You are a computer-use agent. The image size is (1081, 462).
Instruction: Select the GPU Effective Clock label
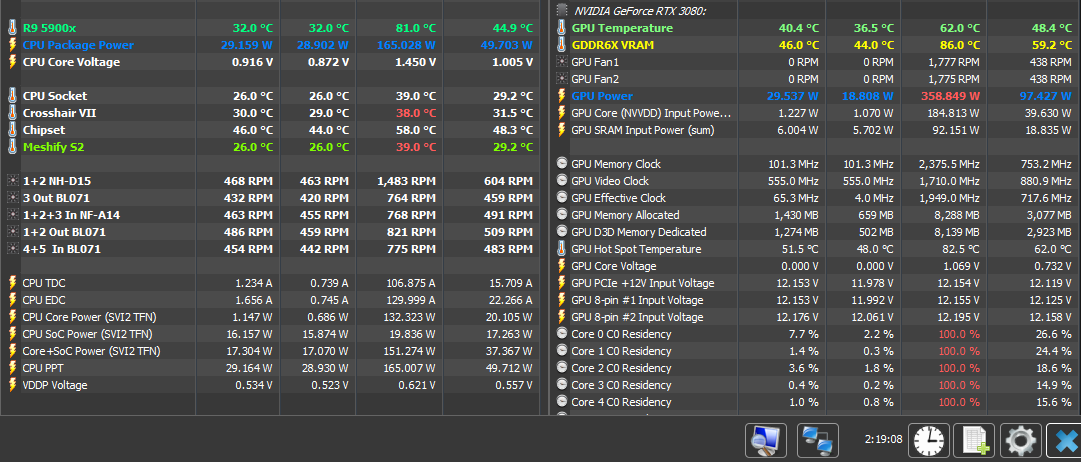click(x=618, y=198)
